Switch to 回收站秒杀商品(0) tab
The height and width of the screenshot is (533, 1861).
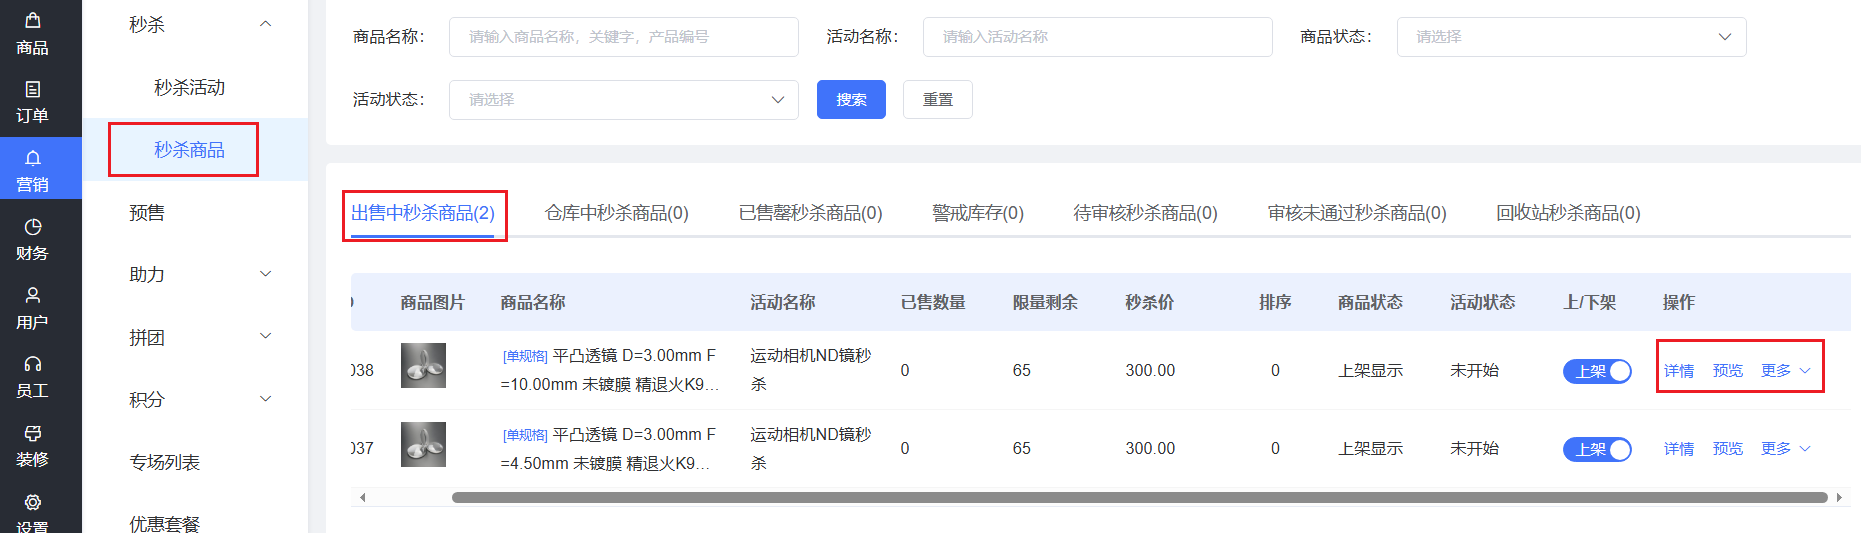1568,213
